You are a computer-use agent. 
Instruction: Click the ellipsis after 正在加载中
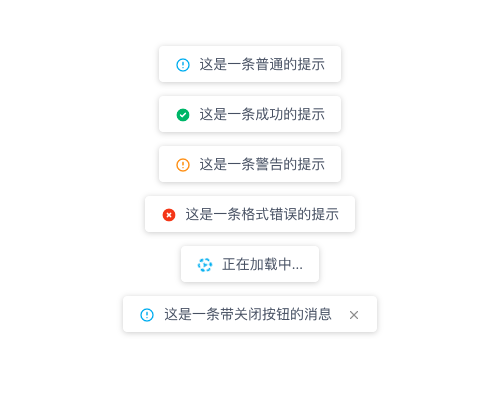click(297, 268)
